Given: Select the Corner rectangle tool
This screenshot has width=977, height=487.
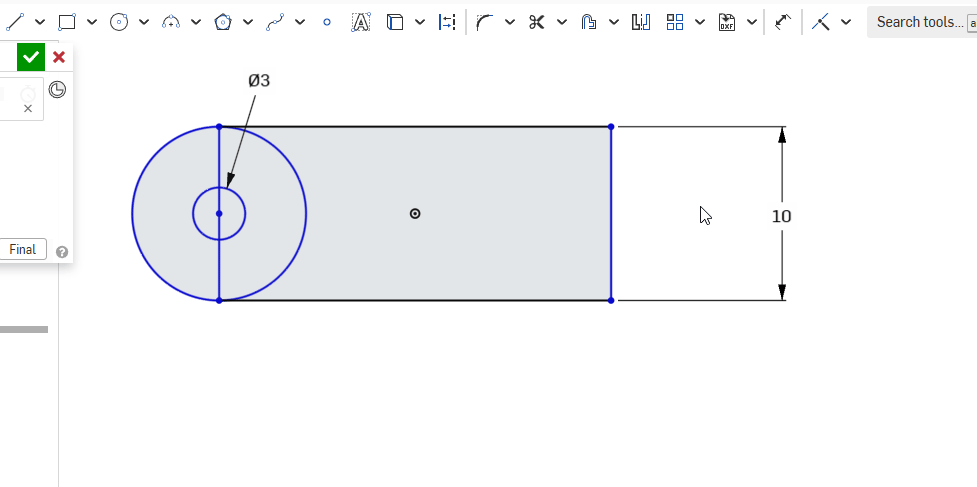Looking at the screenshot, I should pyautogui.click(x=67, y=22).
